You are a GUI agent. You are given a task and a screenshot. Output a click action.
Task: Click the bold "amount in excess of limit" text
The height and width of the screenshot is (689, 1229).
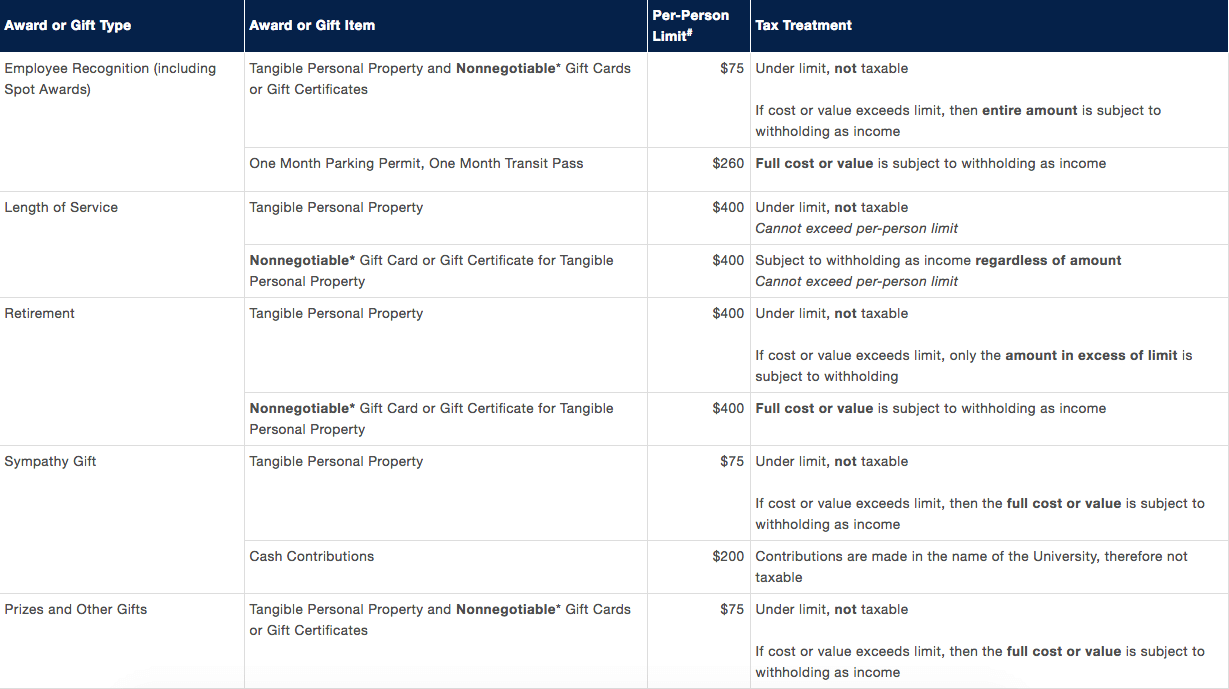(x=1091, y=356)
